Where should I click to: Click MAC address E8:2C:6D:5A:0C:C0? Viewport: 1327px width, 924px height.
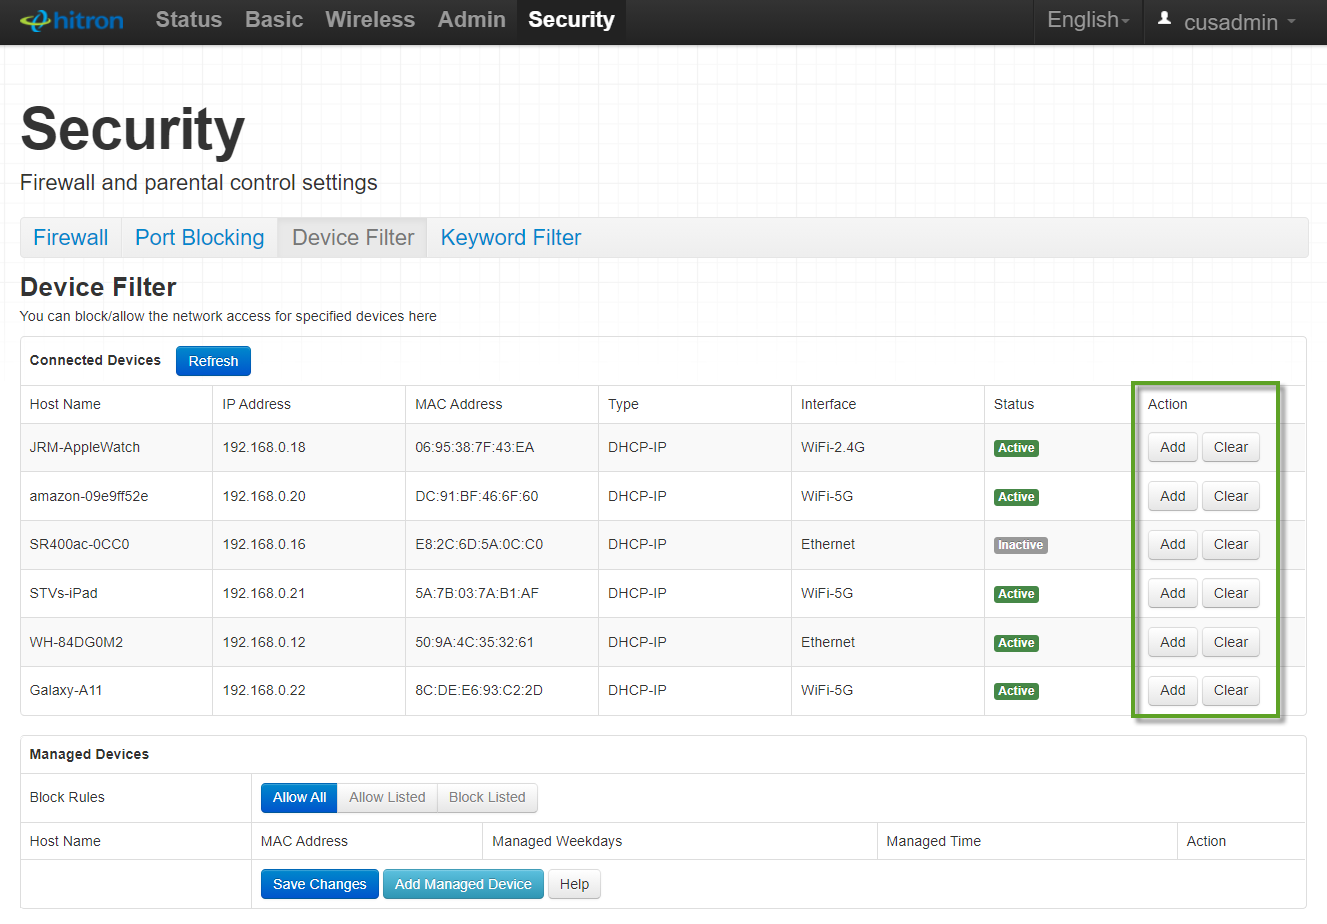479,544
